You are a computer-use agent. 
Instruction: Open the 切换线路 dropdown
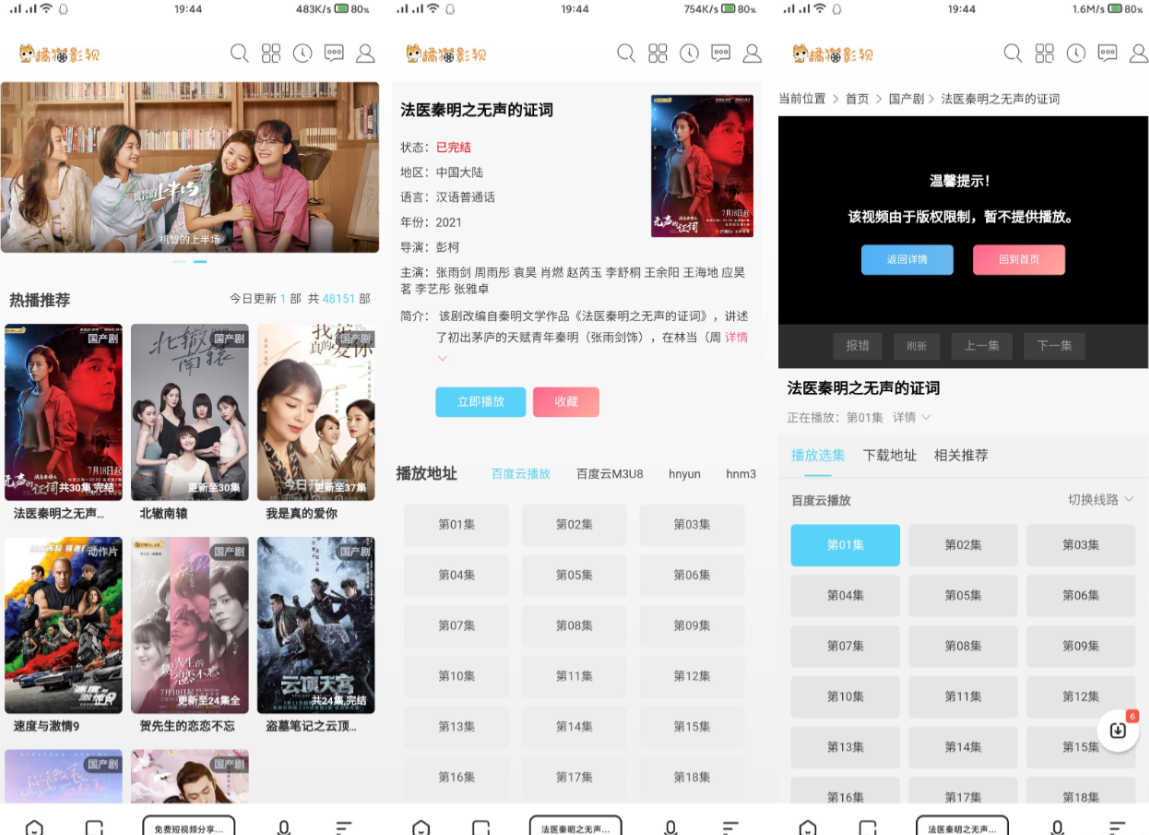point(1101,500)
